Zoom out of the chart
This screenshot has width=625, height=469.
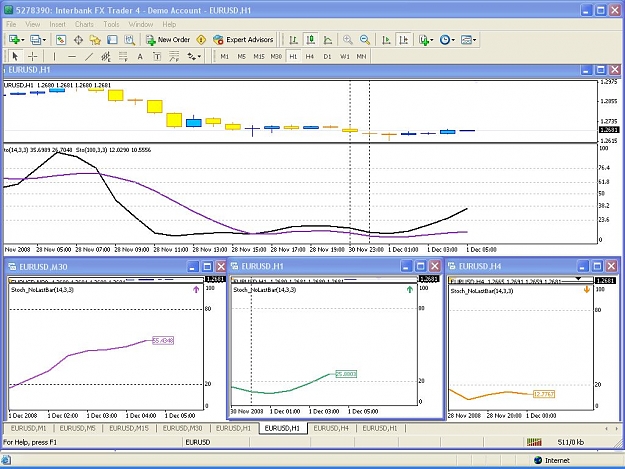pyautogui.click(x=365, y=40)
